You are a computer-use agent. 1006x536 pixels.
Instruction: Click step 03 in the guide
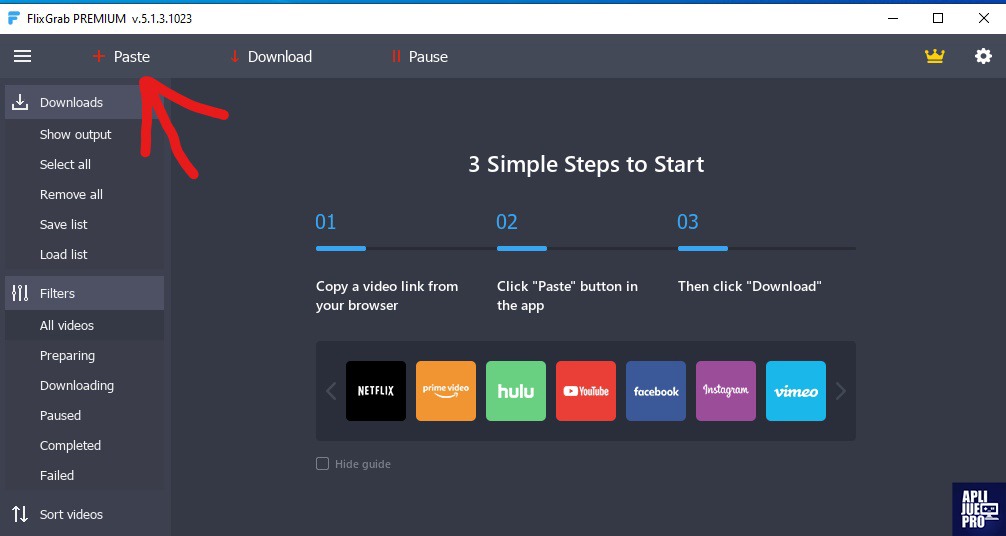click(688, 222)
